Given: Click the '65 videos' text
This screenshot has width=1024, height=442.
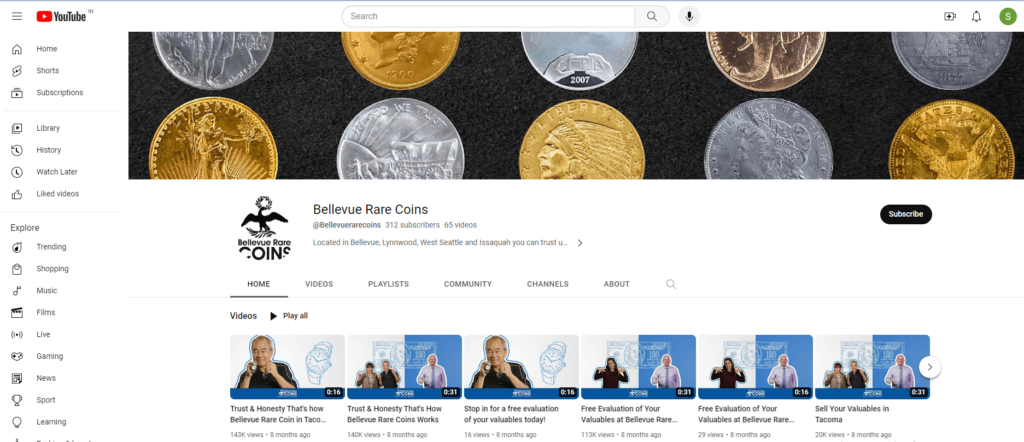Looking at the screenshot, I should coord(460,225).
